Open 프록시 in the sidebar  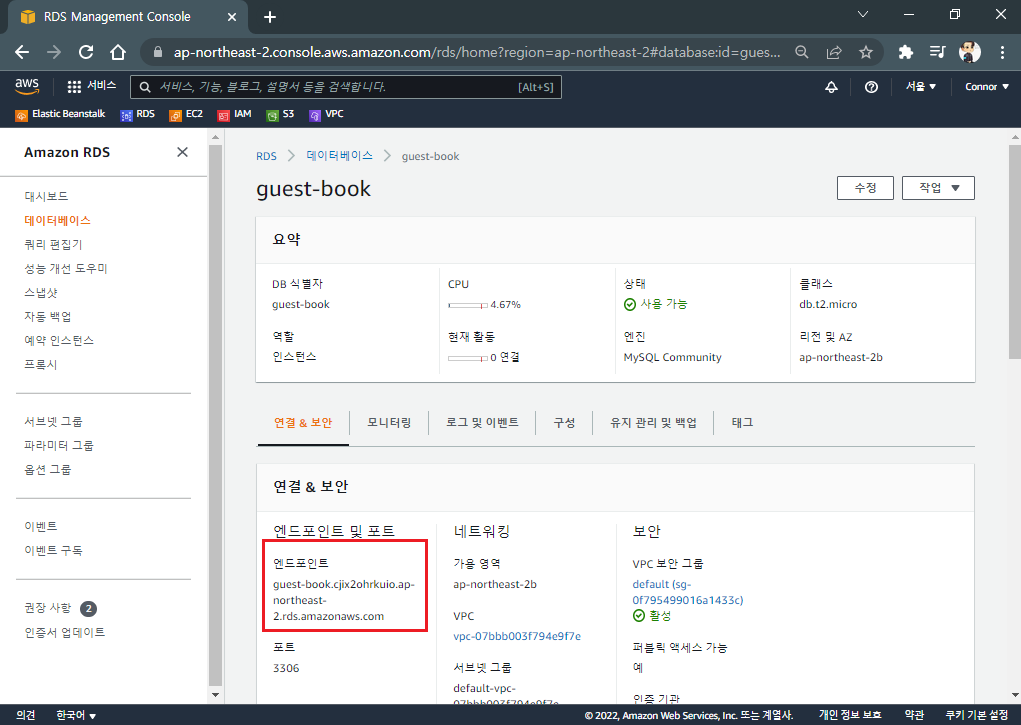(41, 365)
